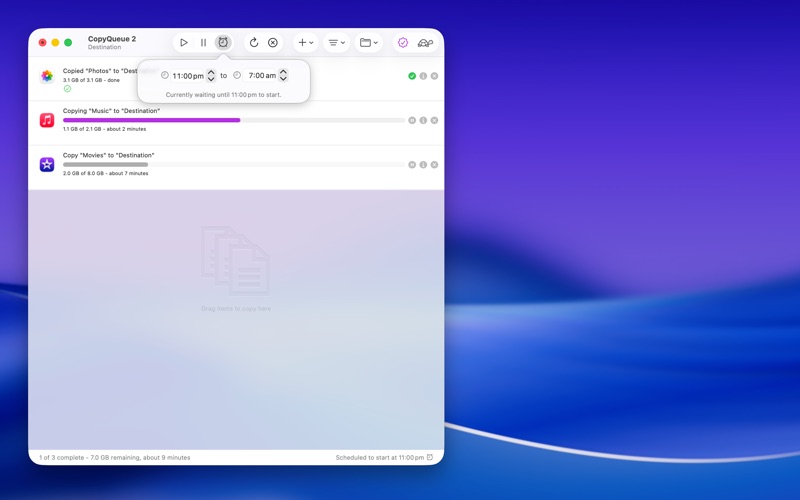Click the Movies star app icon
The width and height of the screenshot is (800, 500).
click(x=47, y=164)
